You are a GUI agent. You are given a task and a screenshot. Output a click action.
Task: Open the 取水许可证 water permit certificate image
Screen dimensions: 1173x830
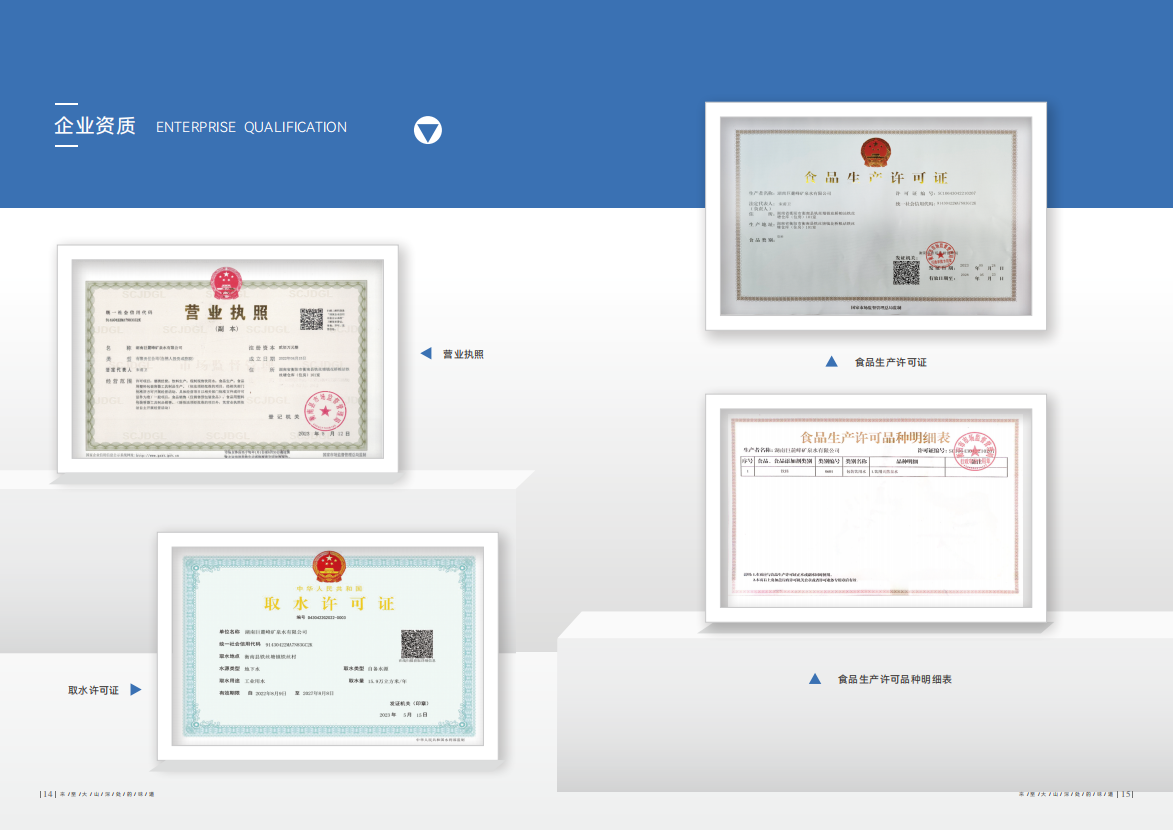327,648
